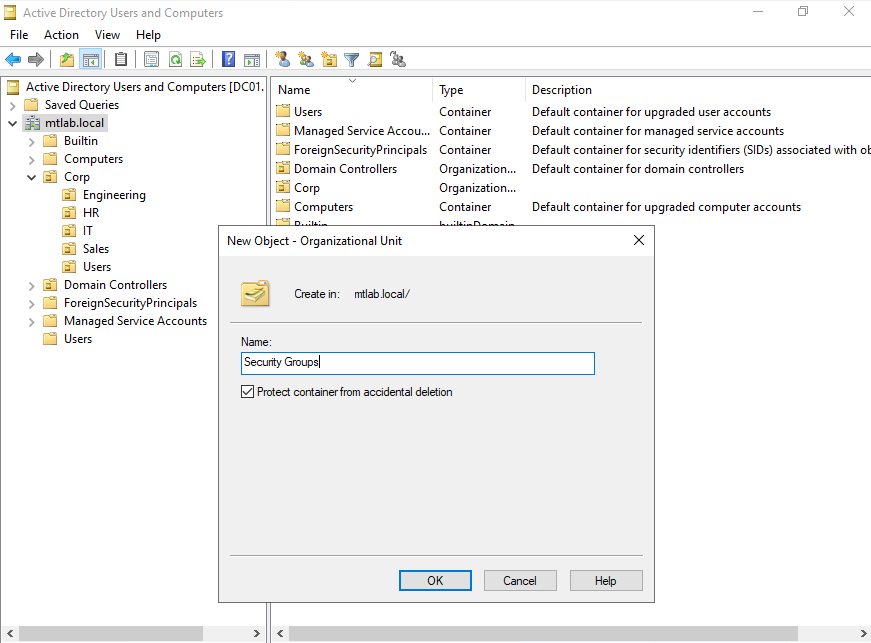Click the Domain Controllers icon in right list
Viewport: 871px width, 643px height.
283,168
